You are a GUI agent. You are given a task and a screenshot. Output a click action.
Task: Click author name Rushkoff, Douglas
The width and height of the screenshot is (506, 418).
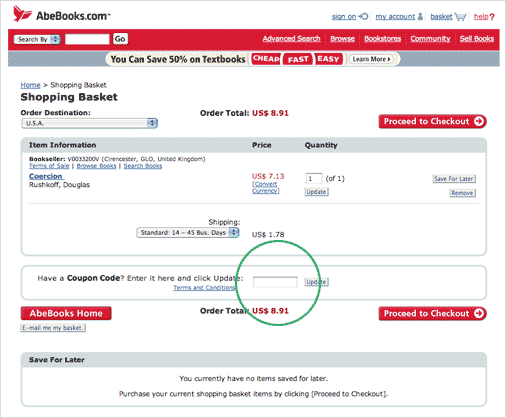click(59, 185)
